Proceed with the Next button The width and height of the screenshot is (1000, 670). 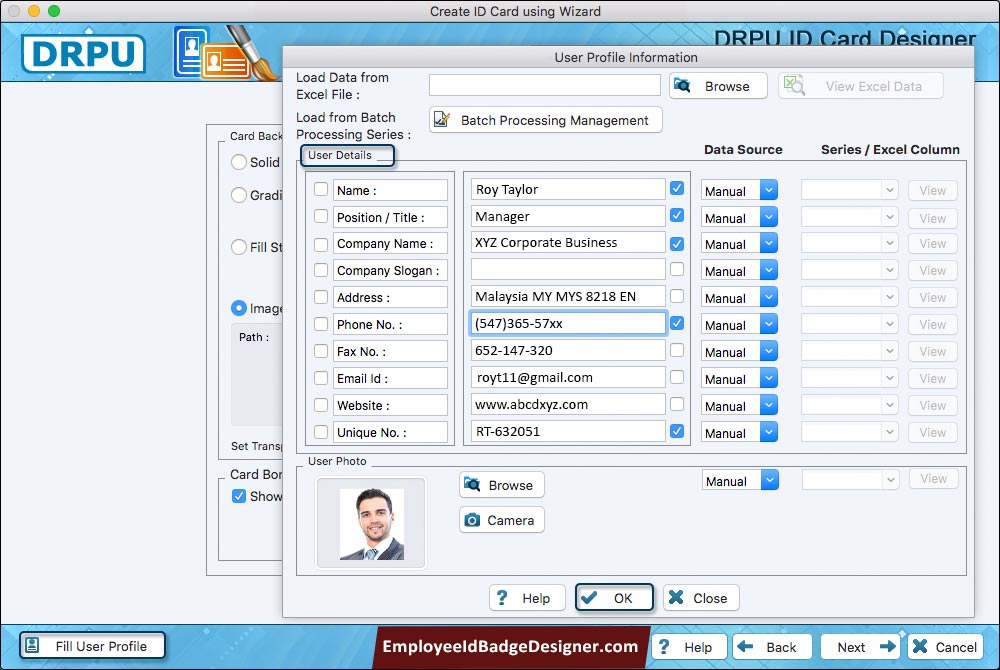coord(860,647)
